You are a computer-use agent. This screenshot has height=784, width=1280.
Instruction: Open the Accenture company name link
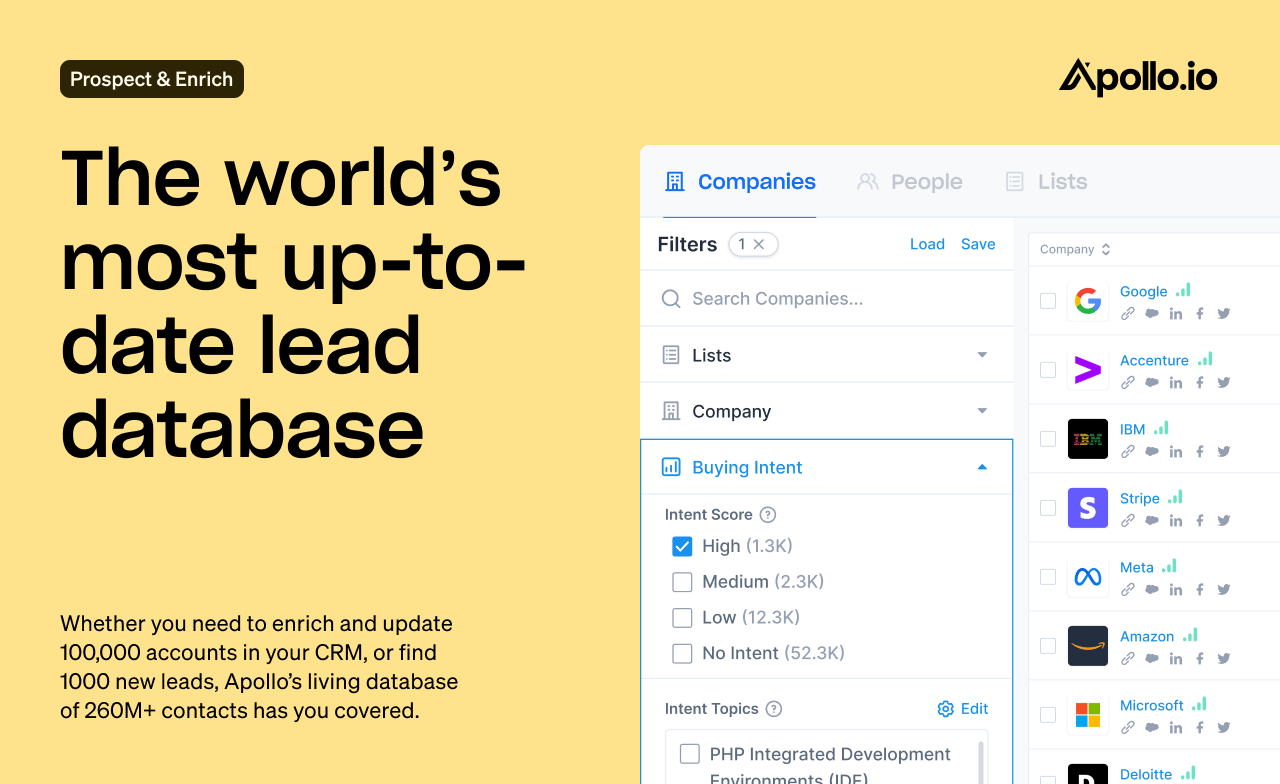click(1154, 360)
